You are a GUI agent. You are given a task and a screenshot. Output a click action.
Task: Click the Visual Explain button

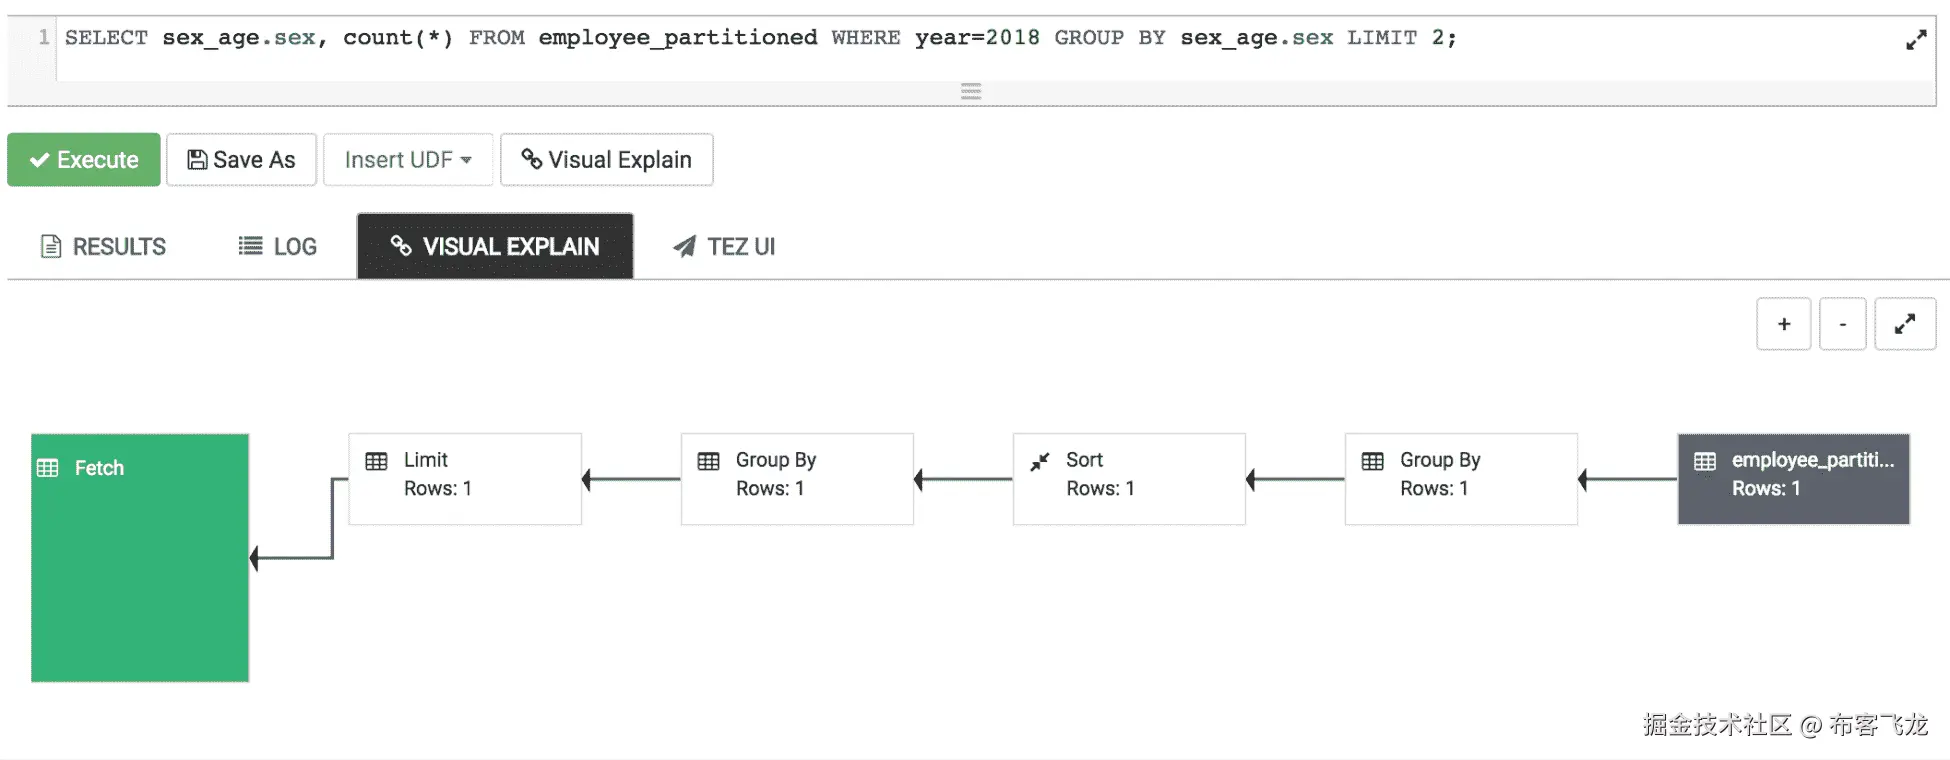click(x=606, y=160)
